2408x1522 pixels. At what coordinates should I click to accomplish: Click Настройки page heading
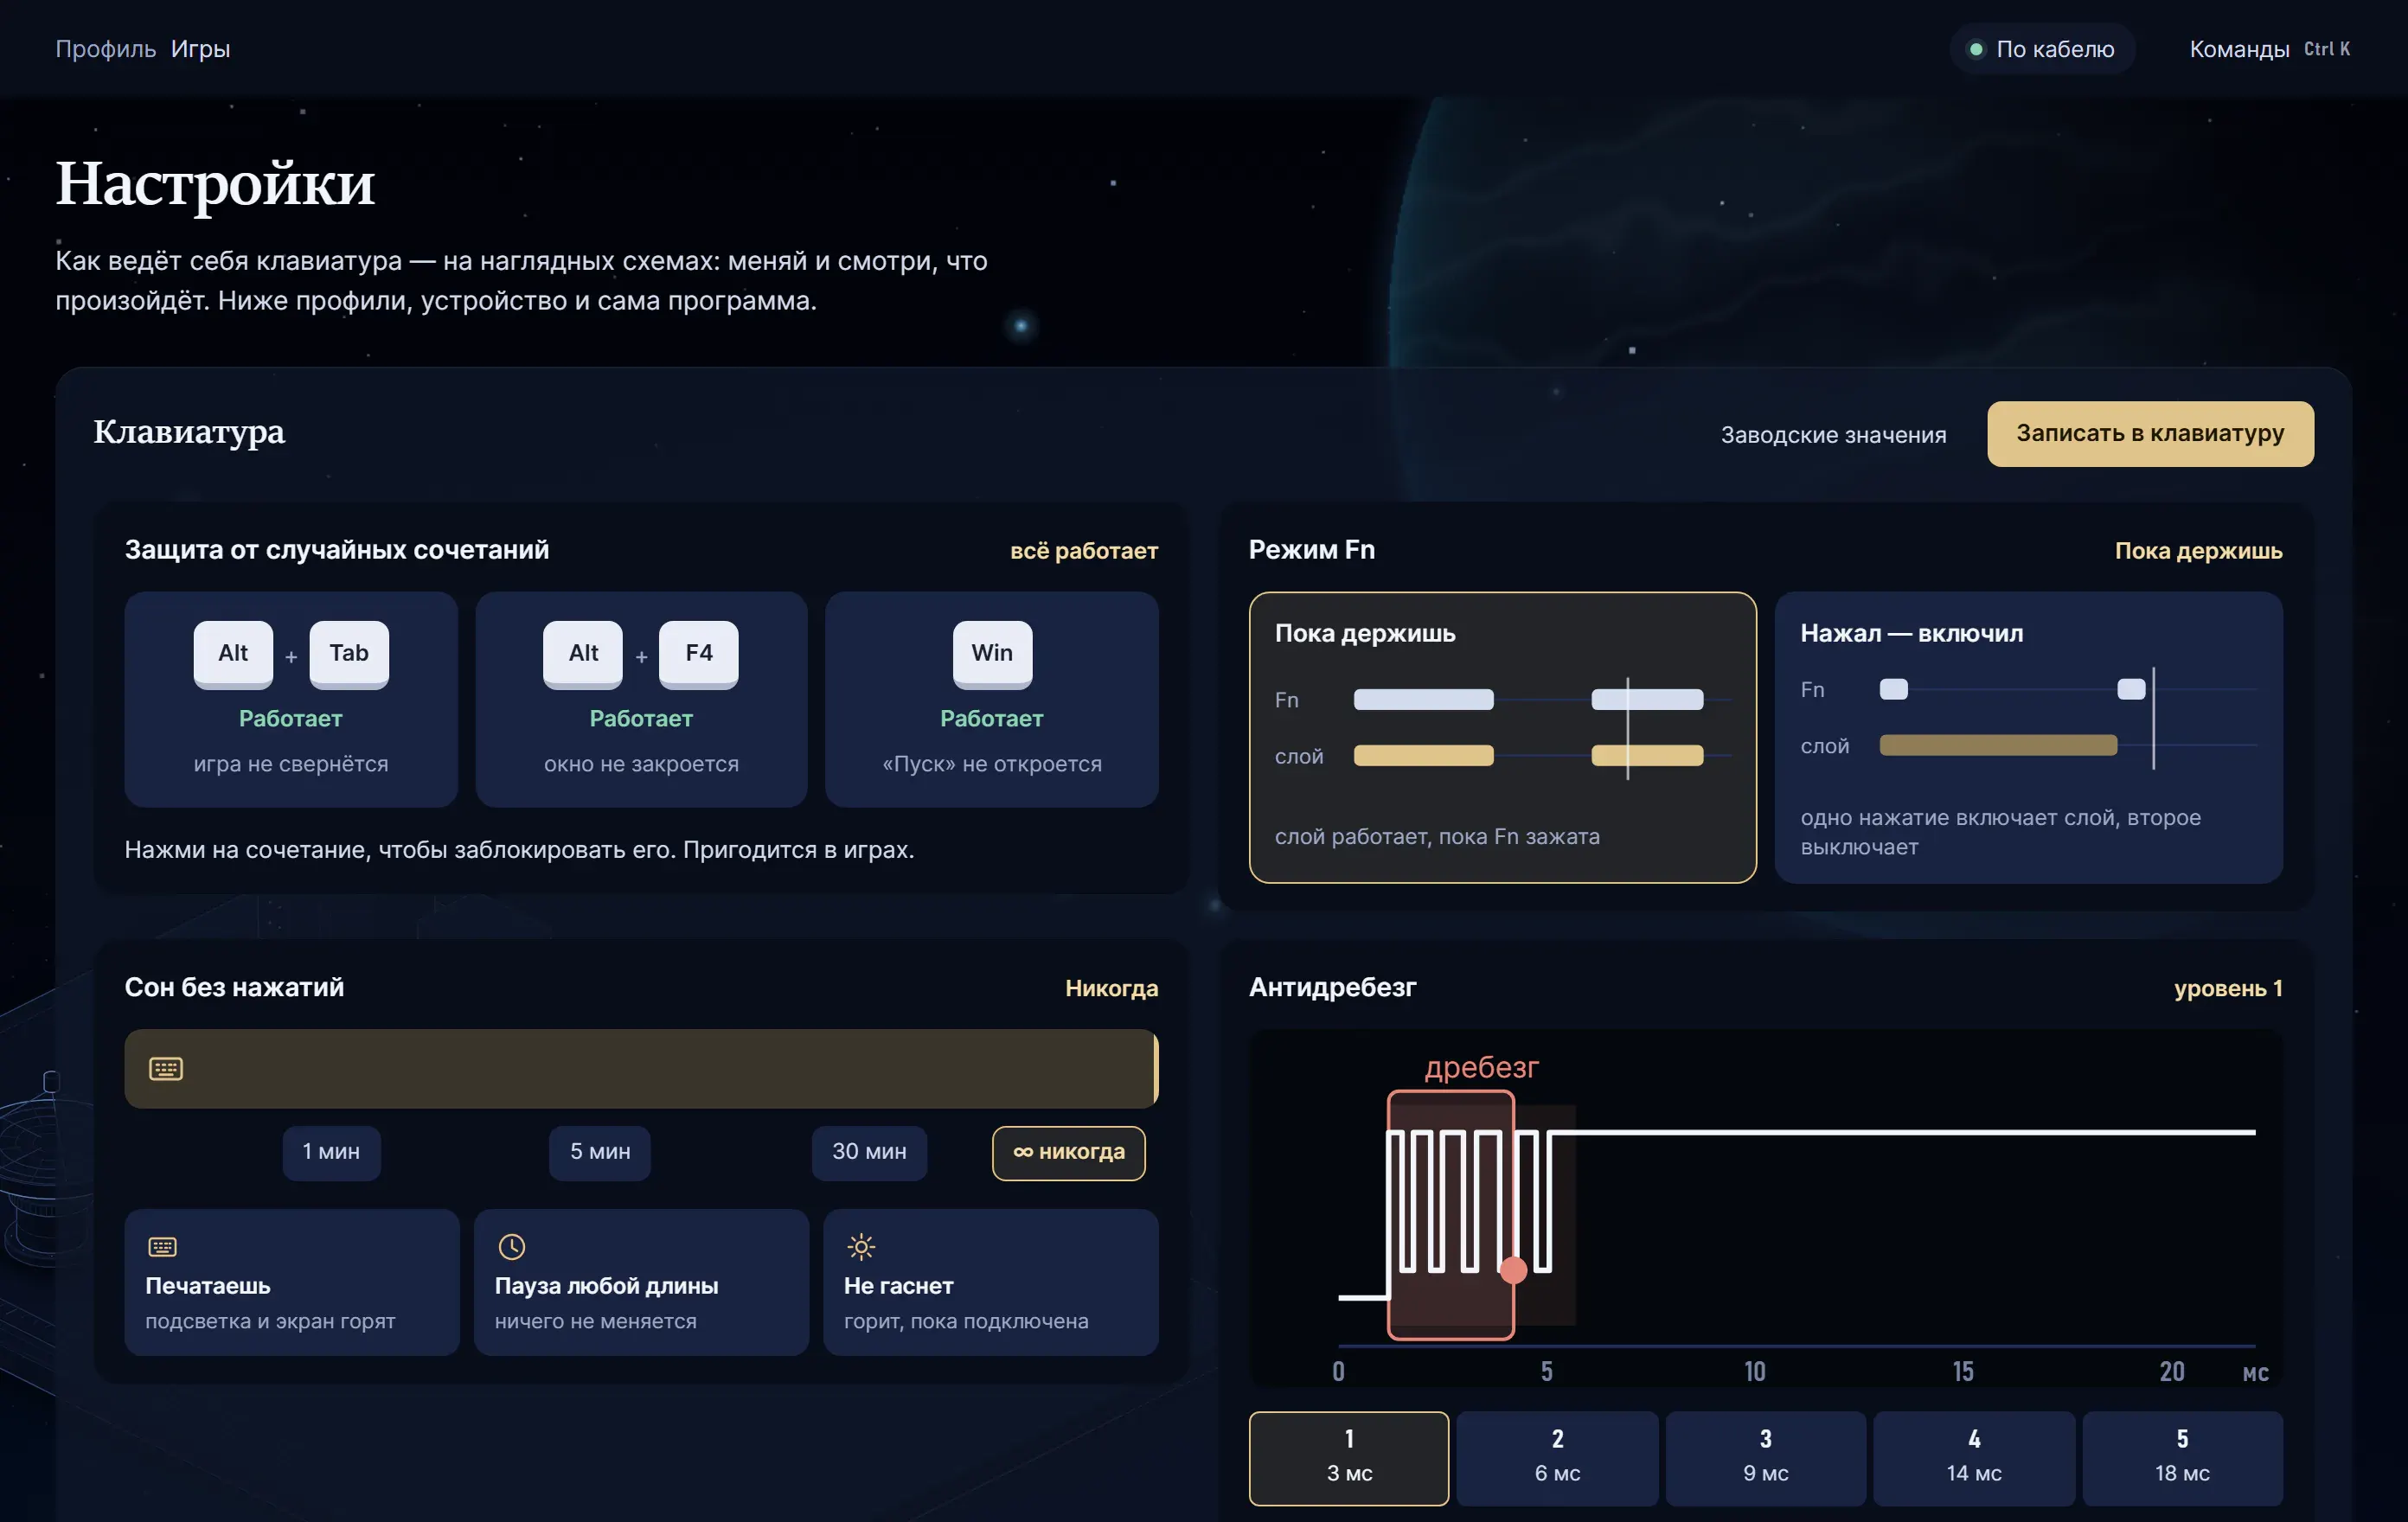click(x=215, y=184)
